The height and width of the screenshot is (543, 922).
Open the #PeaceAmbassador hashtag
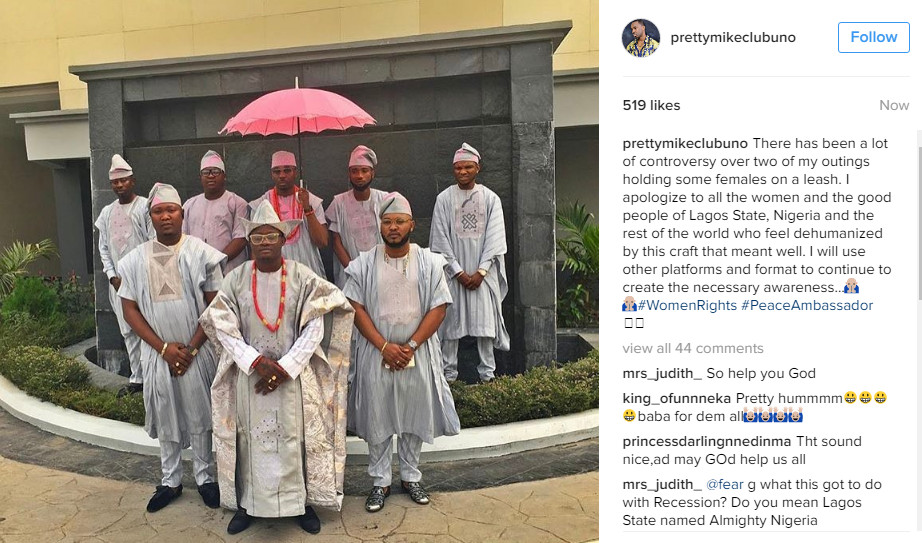pyautogui.click(x=807, y=305)
